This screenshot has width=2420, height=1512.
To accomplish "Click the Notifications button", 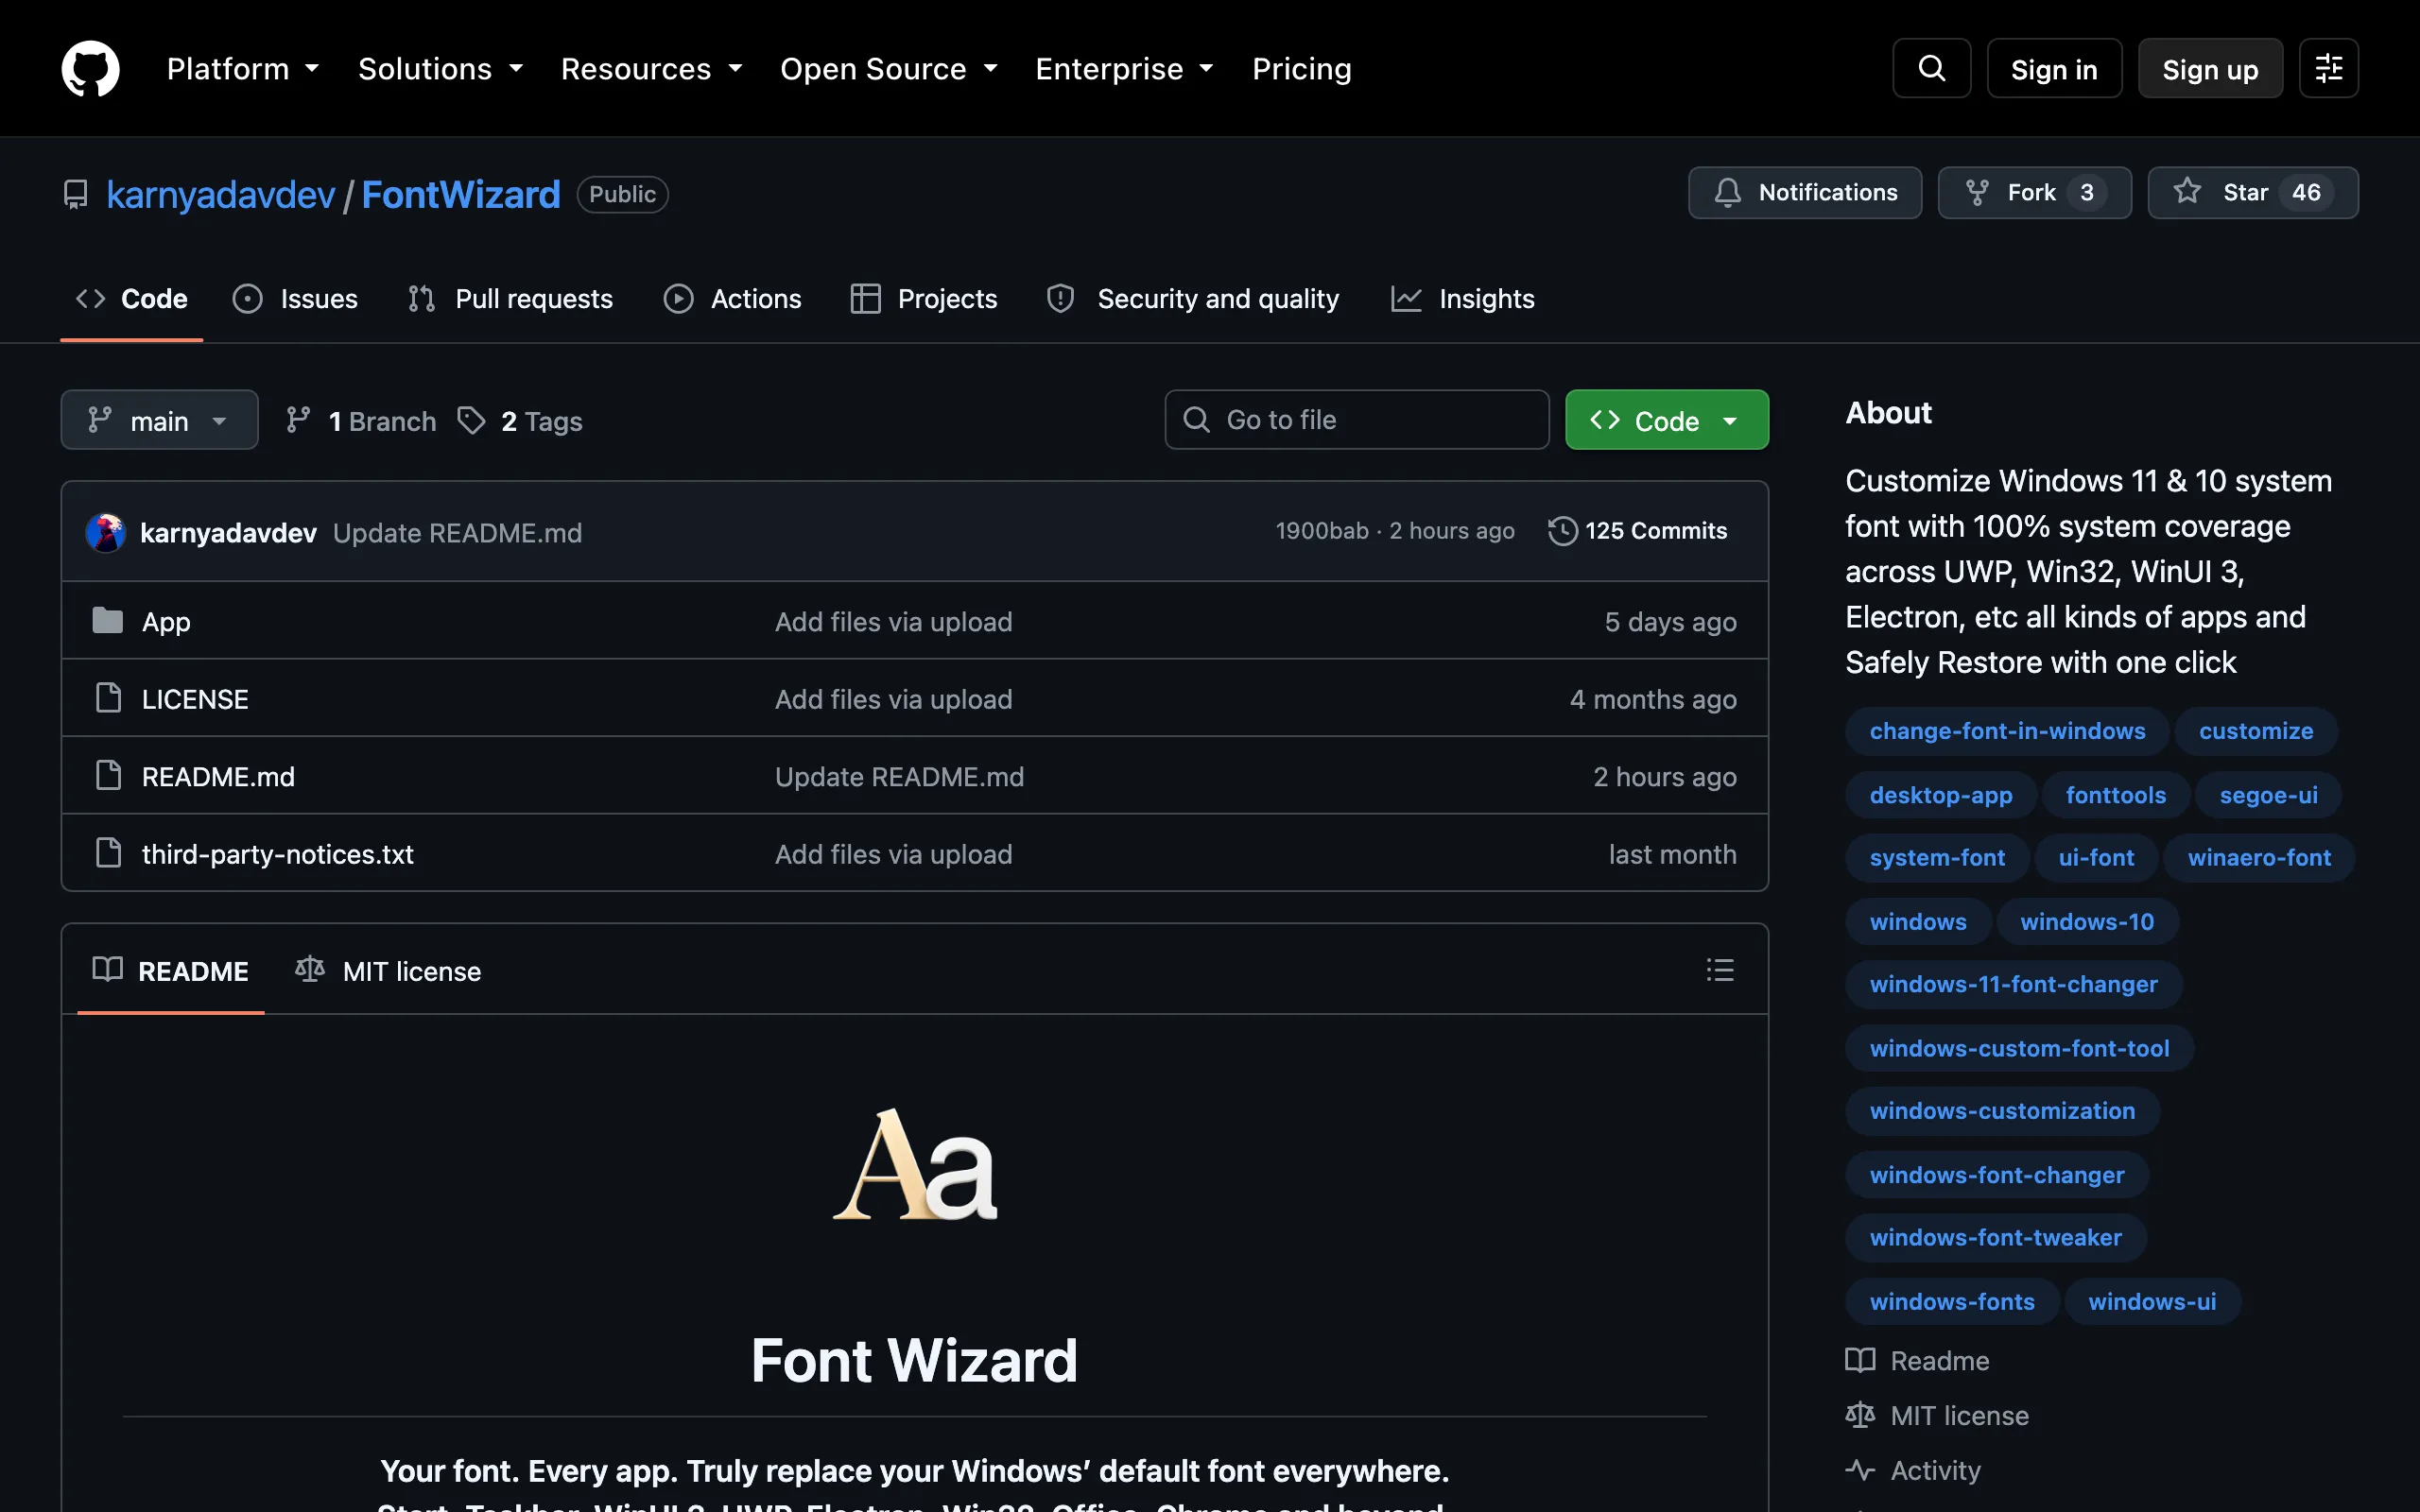I will [x=1805, y=192].
